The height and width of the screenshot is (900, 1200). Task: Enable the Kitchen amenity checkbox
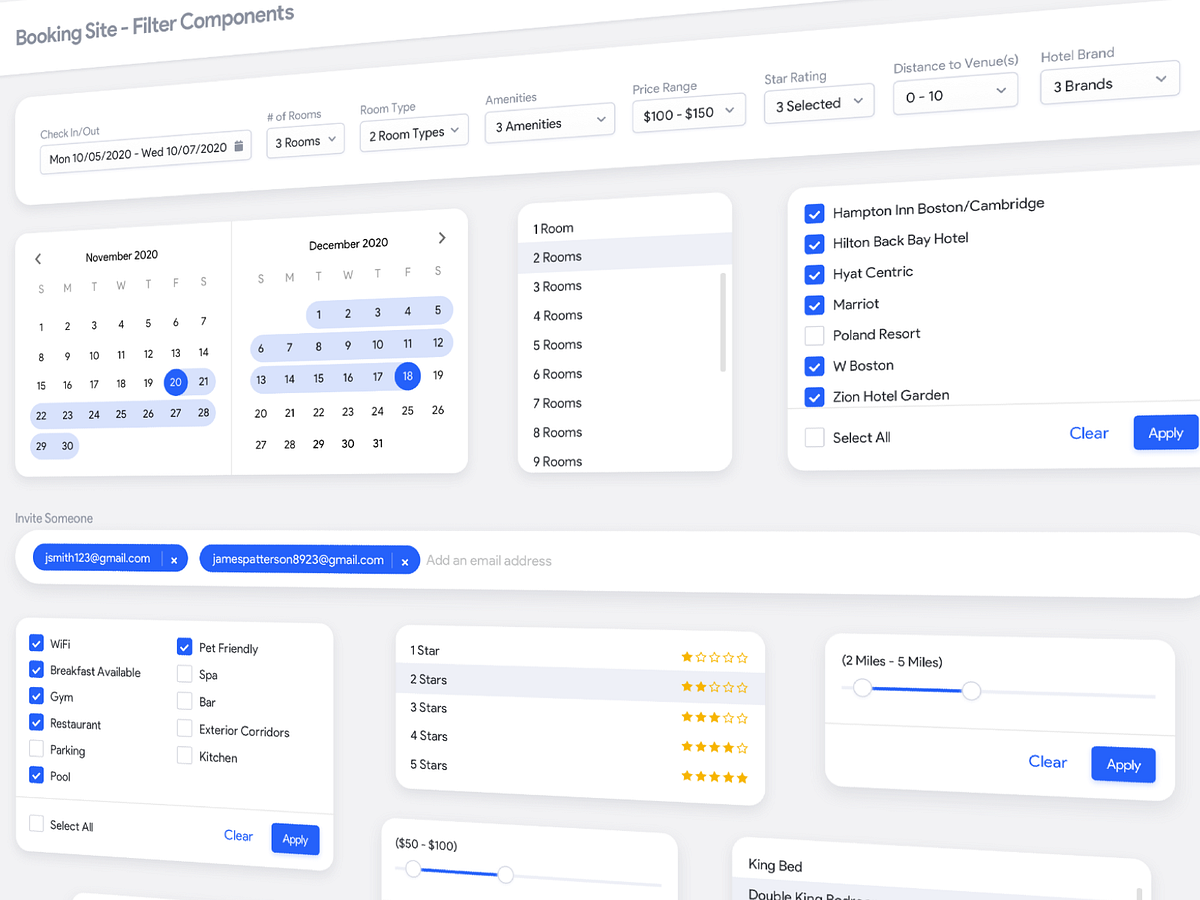click(x=184, y=756)
